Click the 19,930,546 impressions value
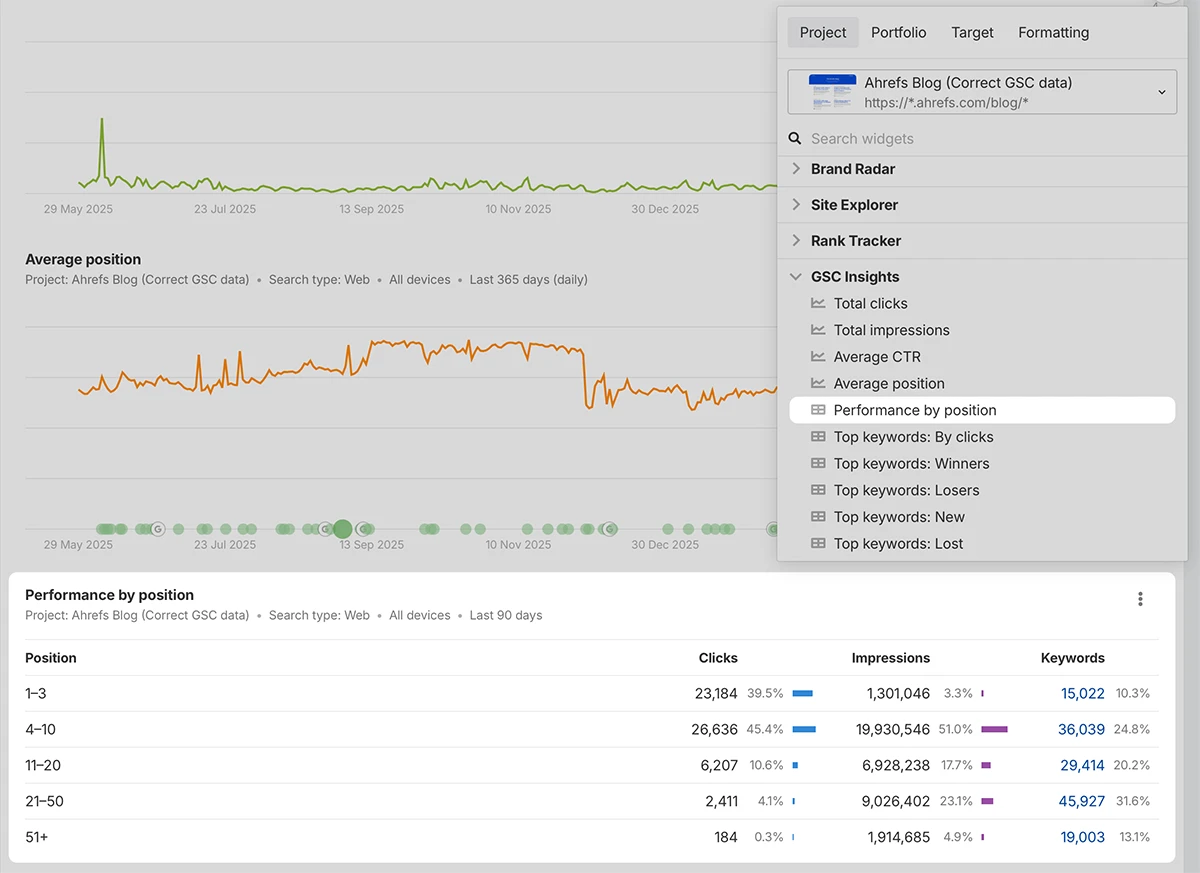The width and height of the screenshot is (1200, 873). pos(893,729)
